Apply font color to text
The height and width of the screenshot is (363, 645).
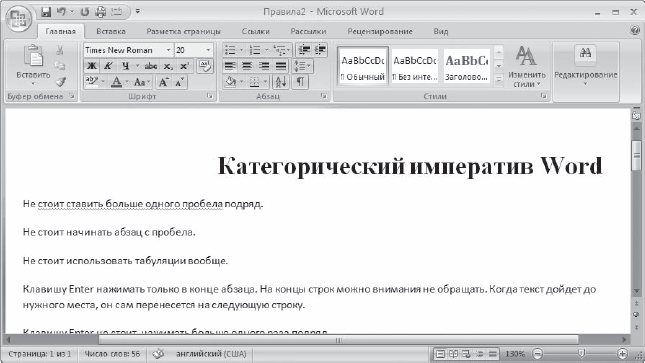tap(117, 82)
